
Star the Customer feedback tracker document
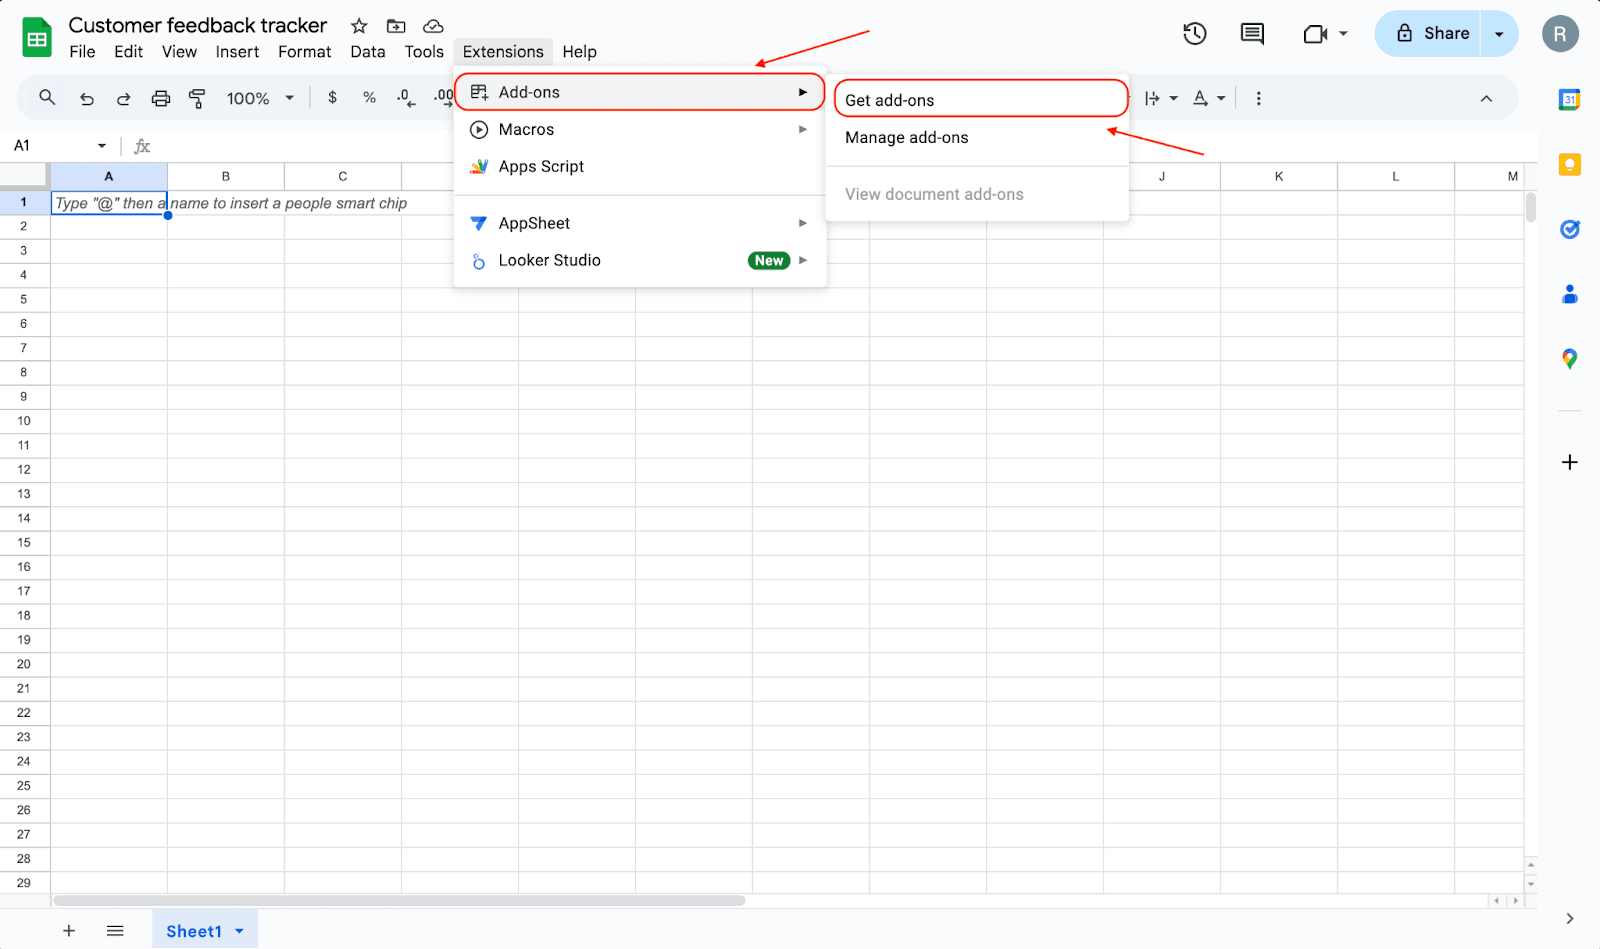359,26
